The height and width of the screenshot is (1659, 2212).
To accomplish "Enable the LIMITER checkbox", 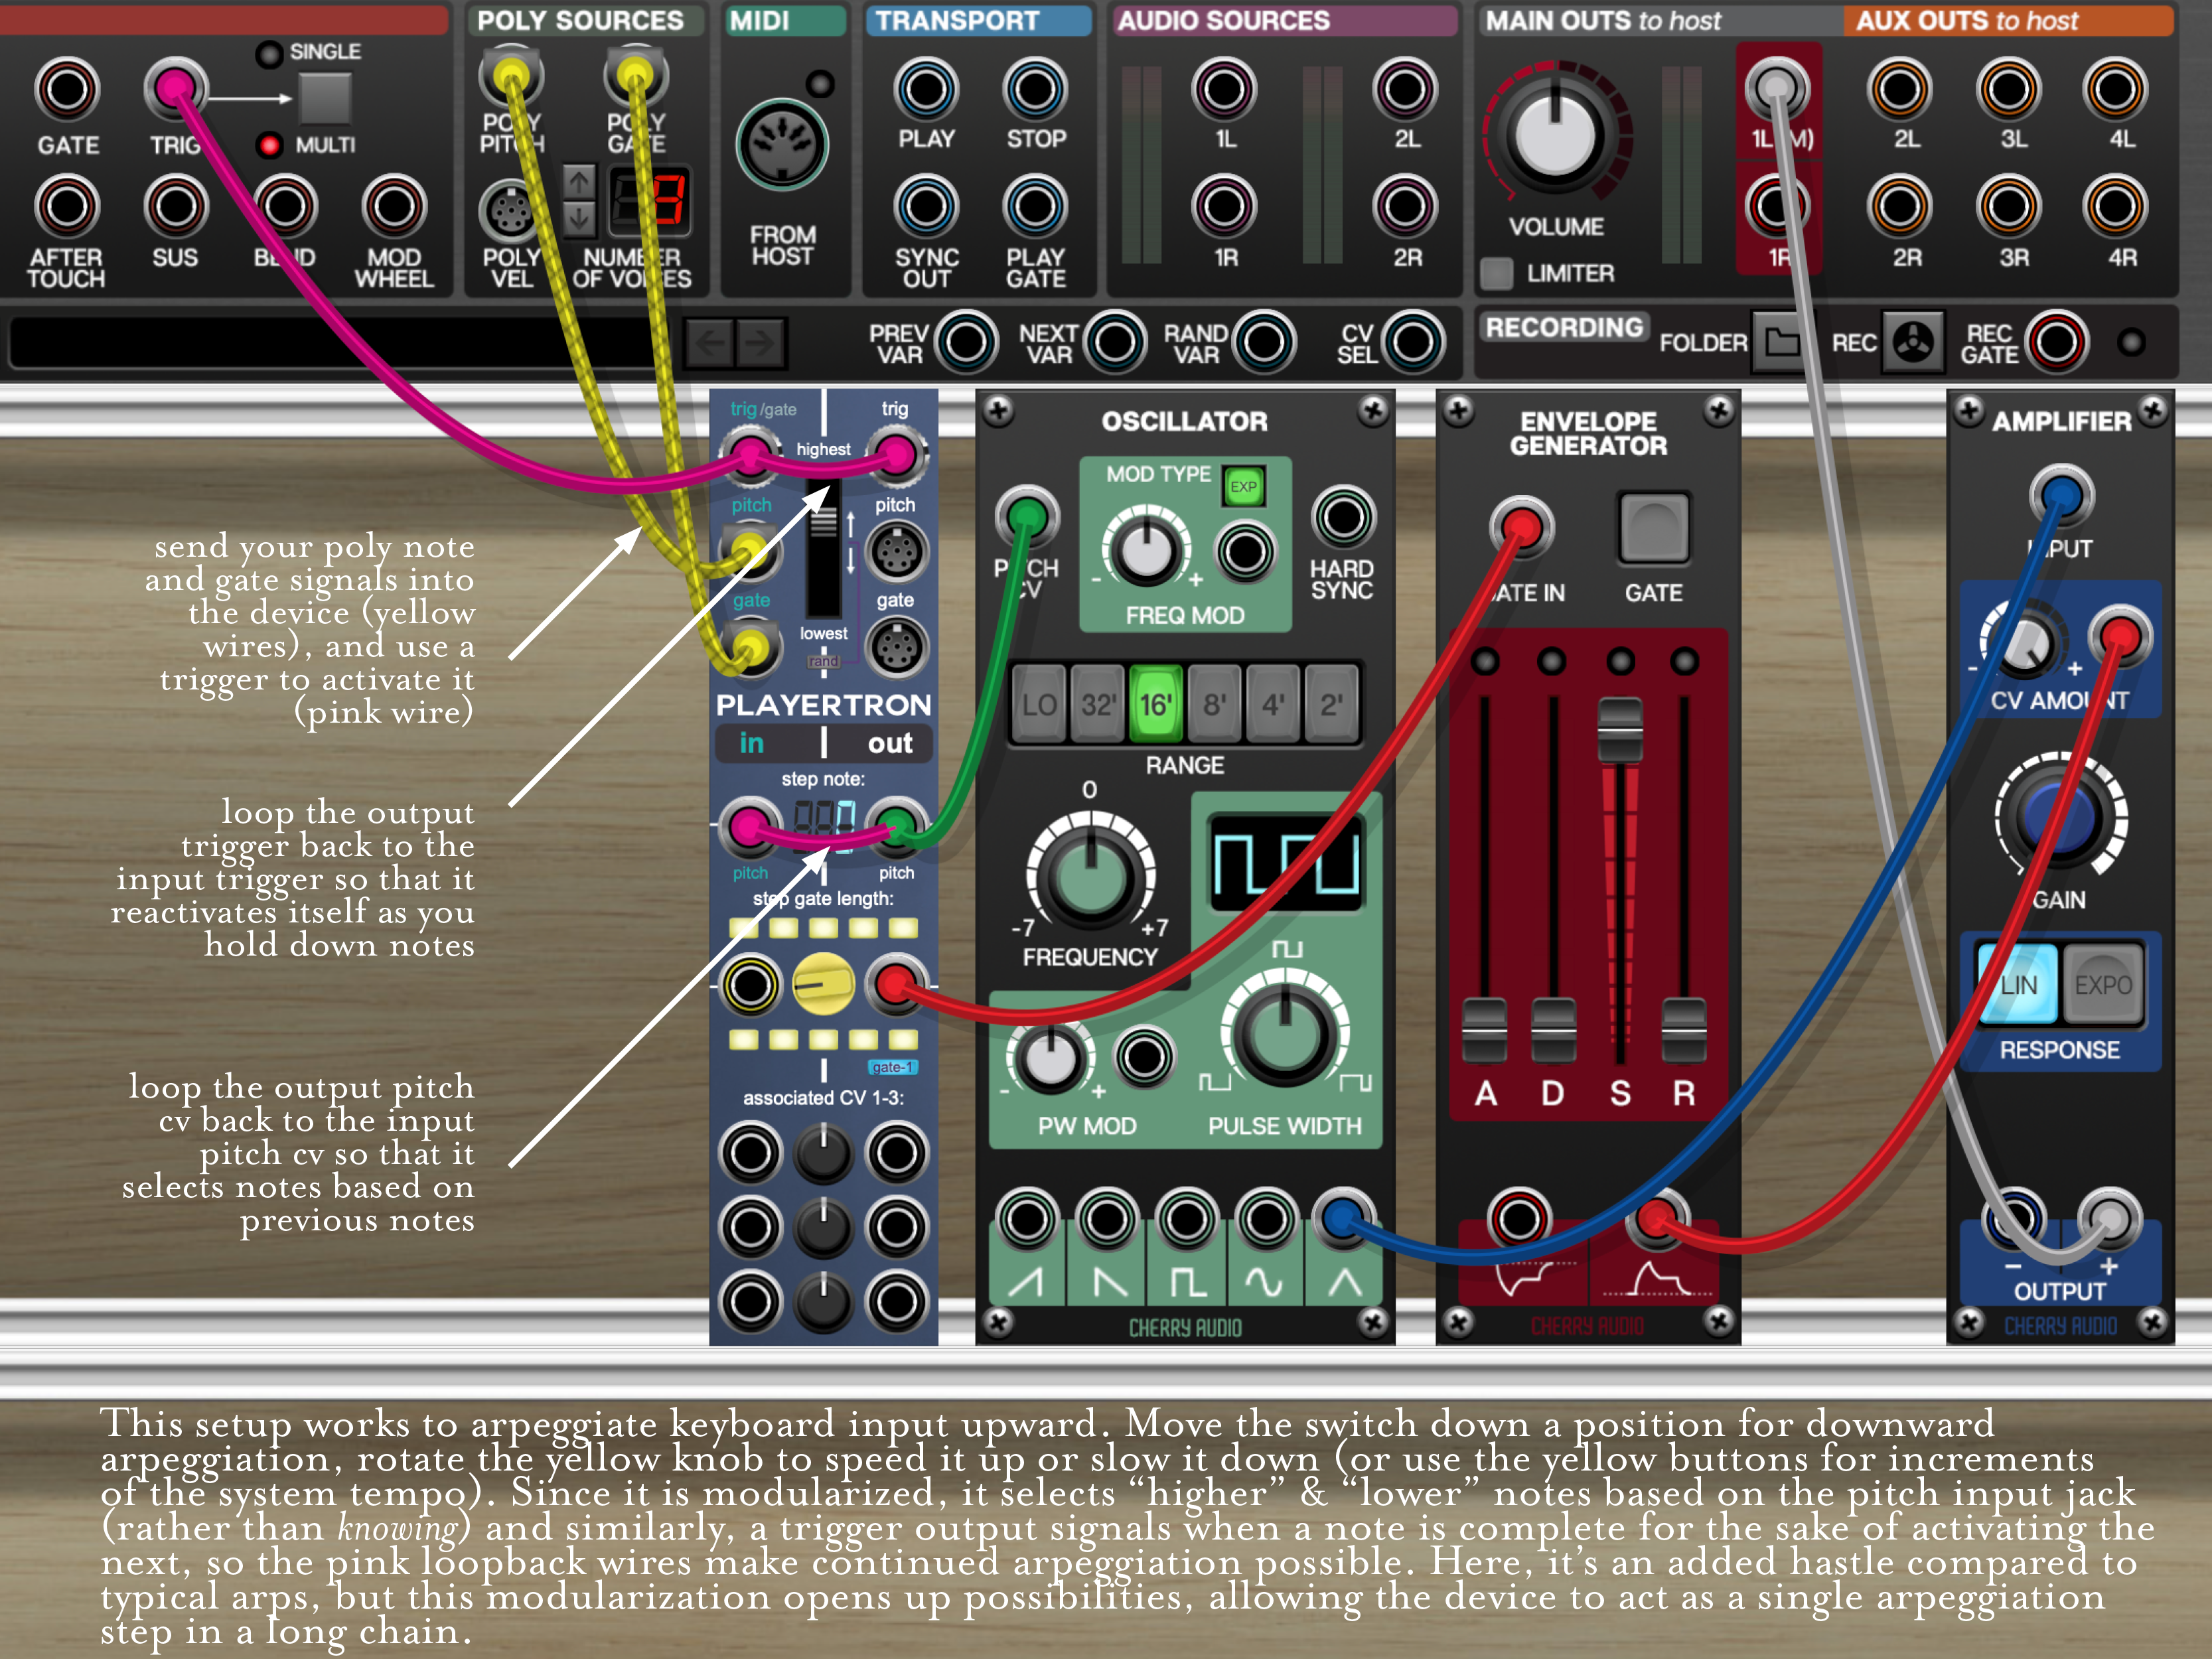I will [1496, 273].
